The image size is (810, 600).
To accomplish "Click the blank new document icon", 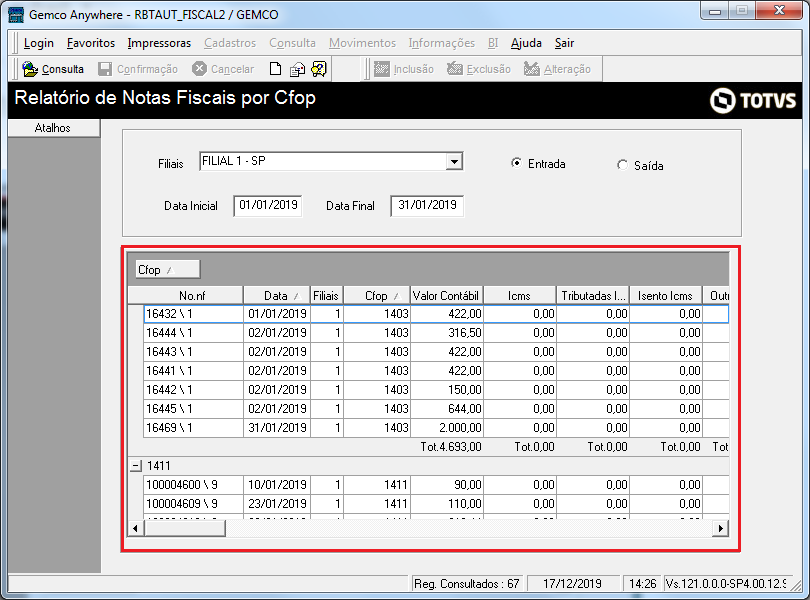I will [x=275, y=69].
